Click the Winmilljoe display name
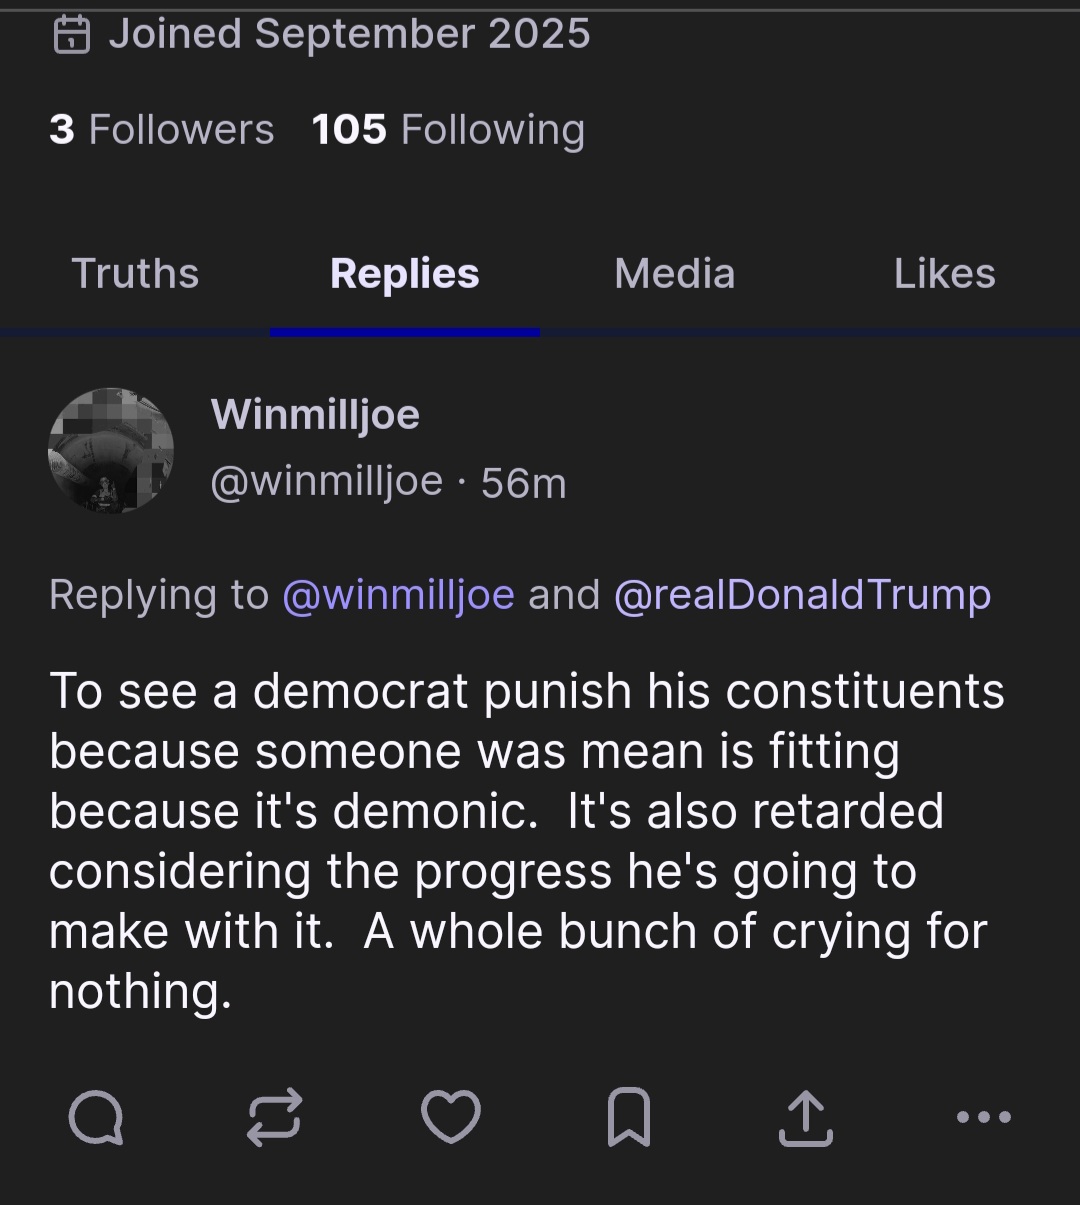 (x=315, y=415)
